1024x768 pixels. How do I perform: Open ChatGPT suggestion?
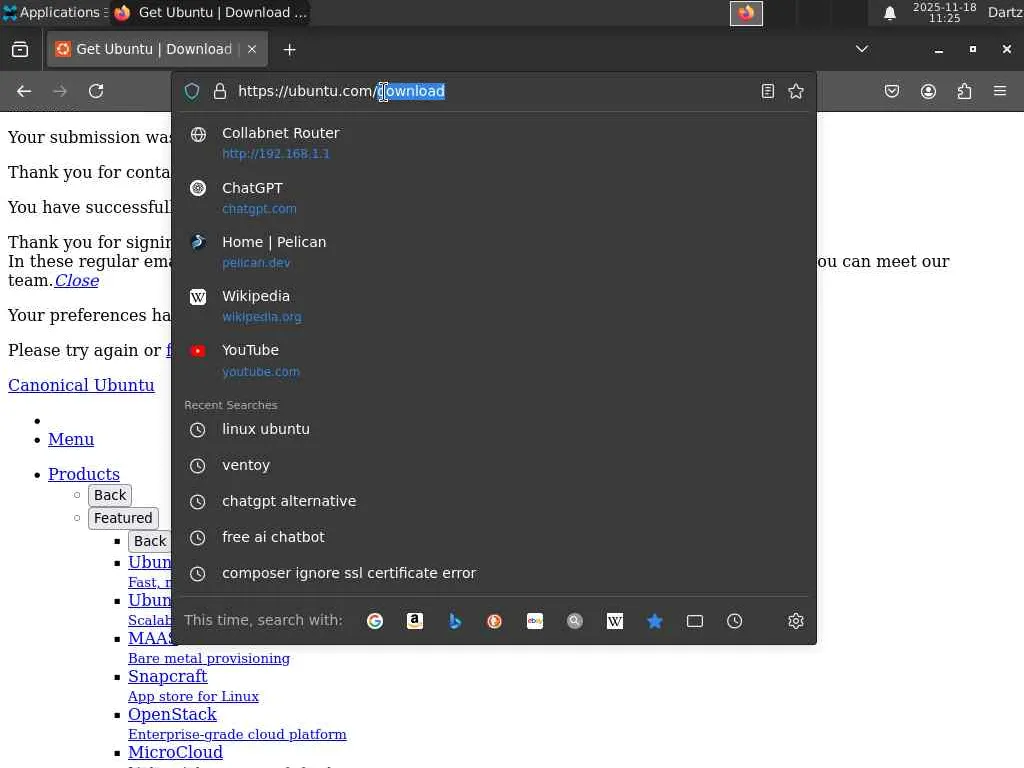494,198
